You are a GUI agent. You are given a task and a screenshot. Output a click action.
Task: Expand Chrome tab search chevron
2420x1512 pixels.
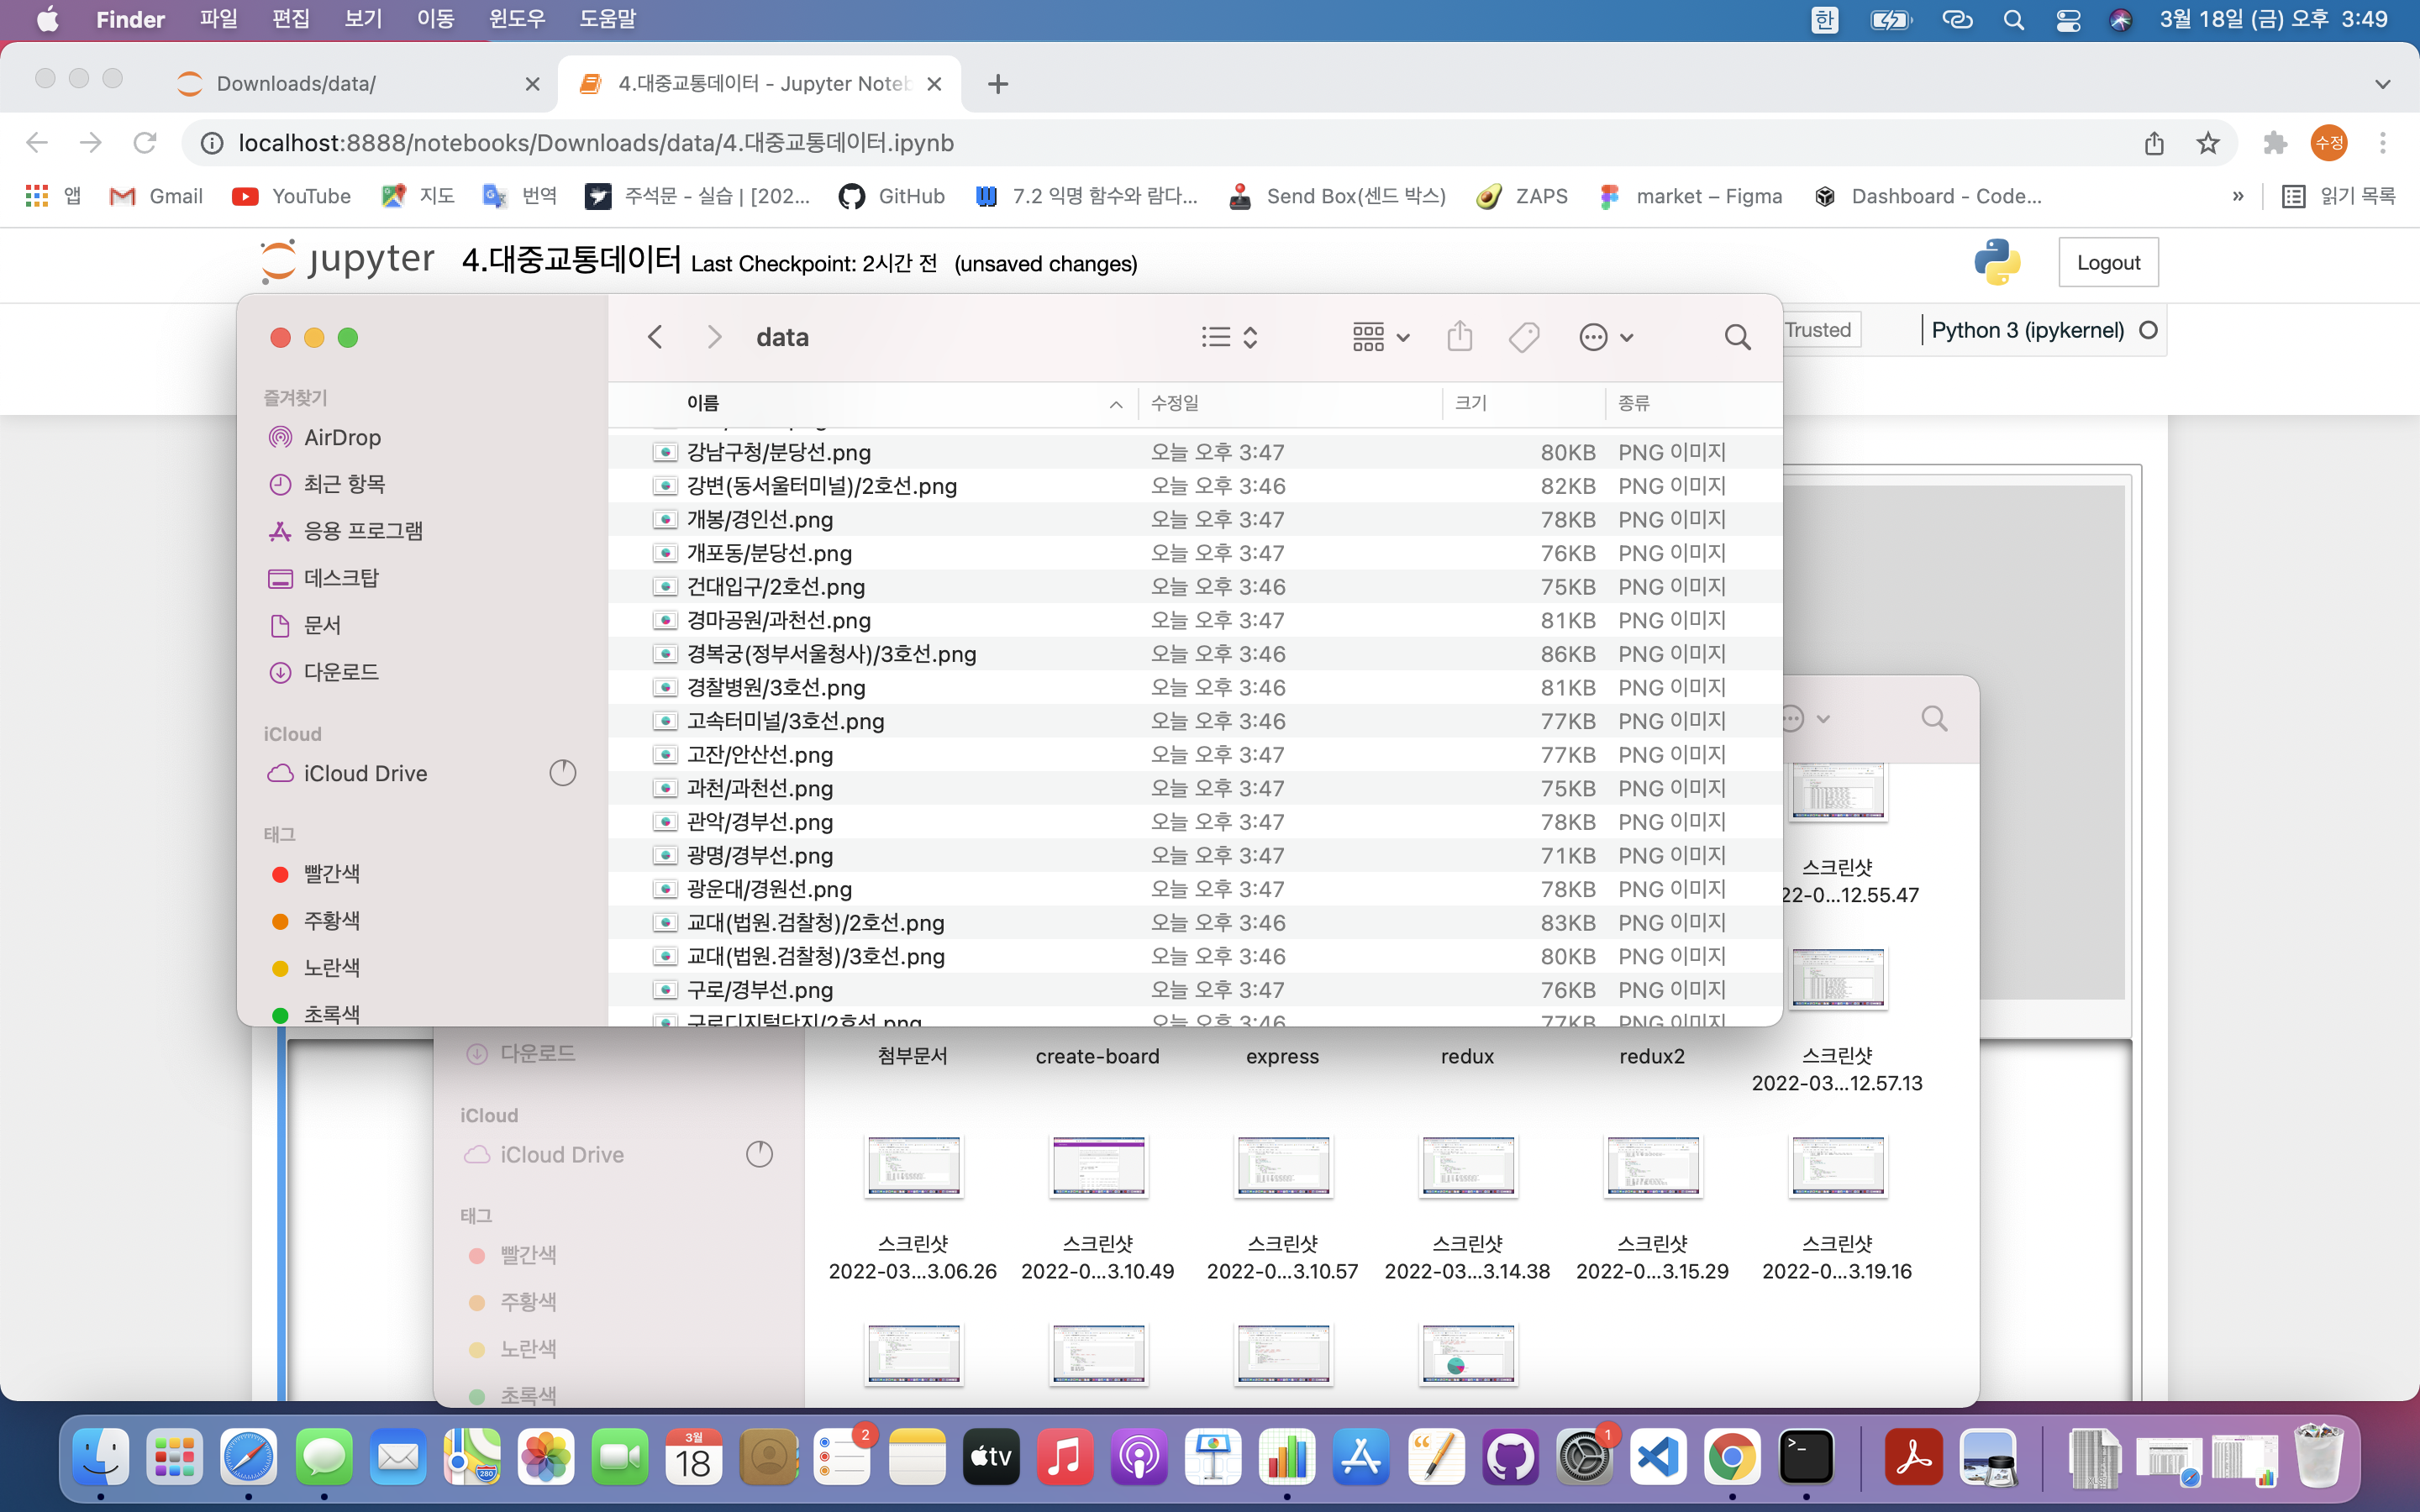(2382, 84)
